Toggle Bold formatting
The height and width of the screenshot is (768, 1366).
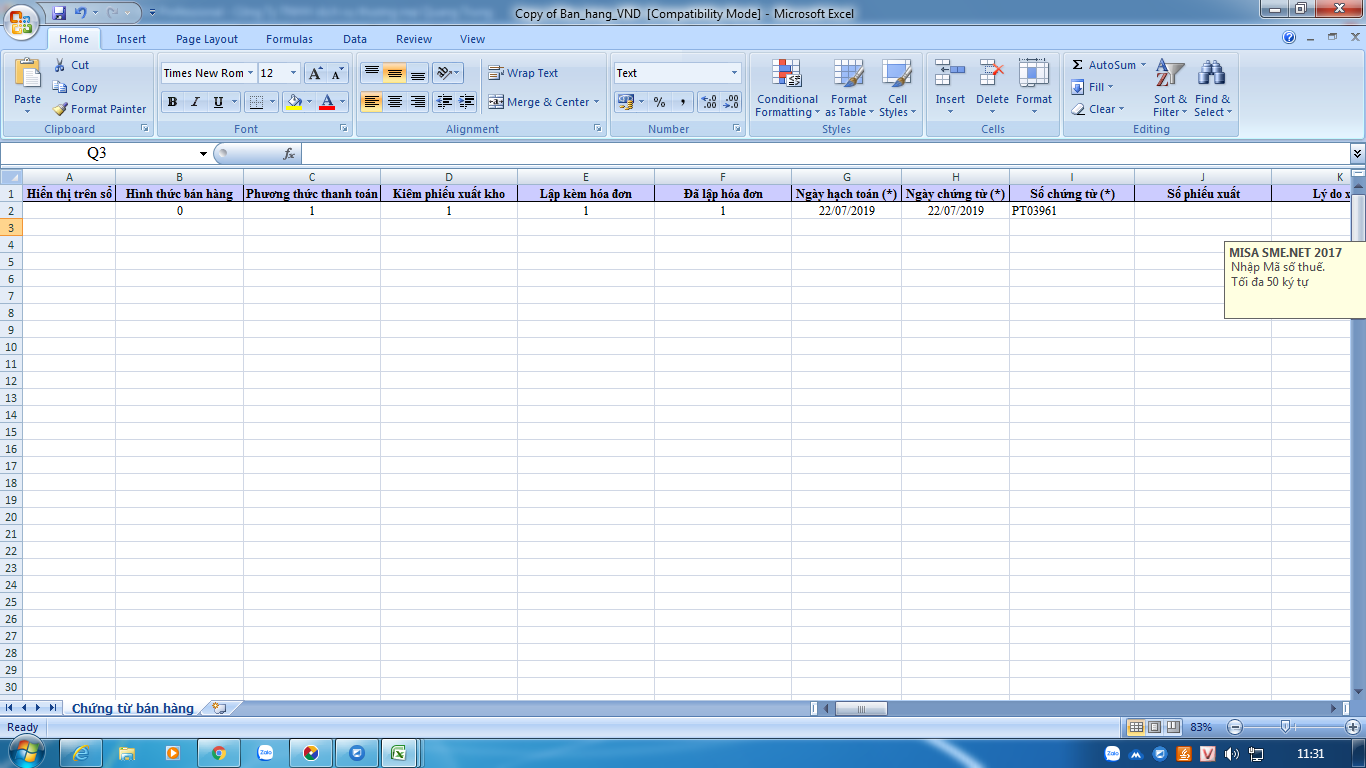click(173, 102)
